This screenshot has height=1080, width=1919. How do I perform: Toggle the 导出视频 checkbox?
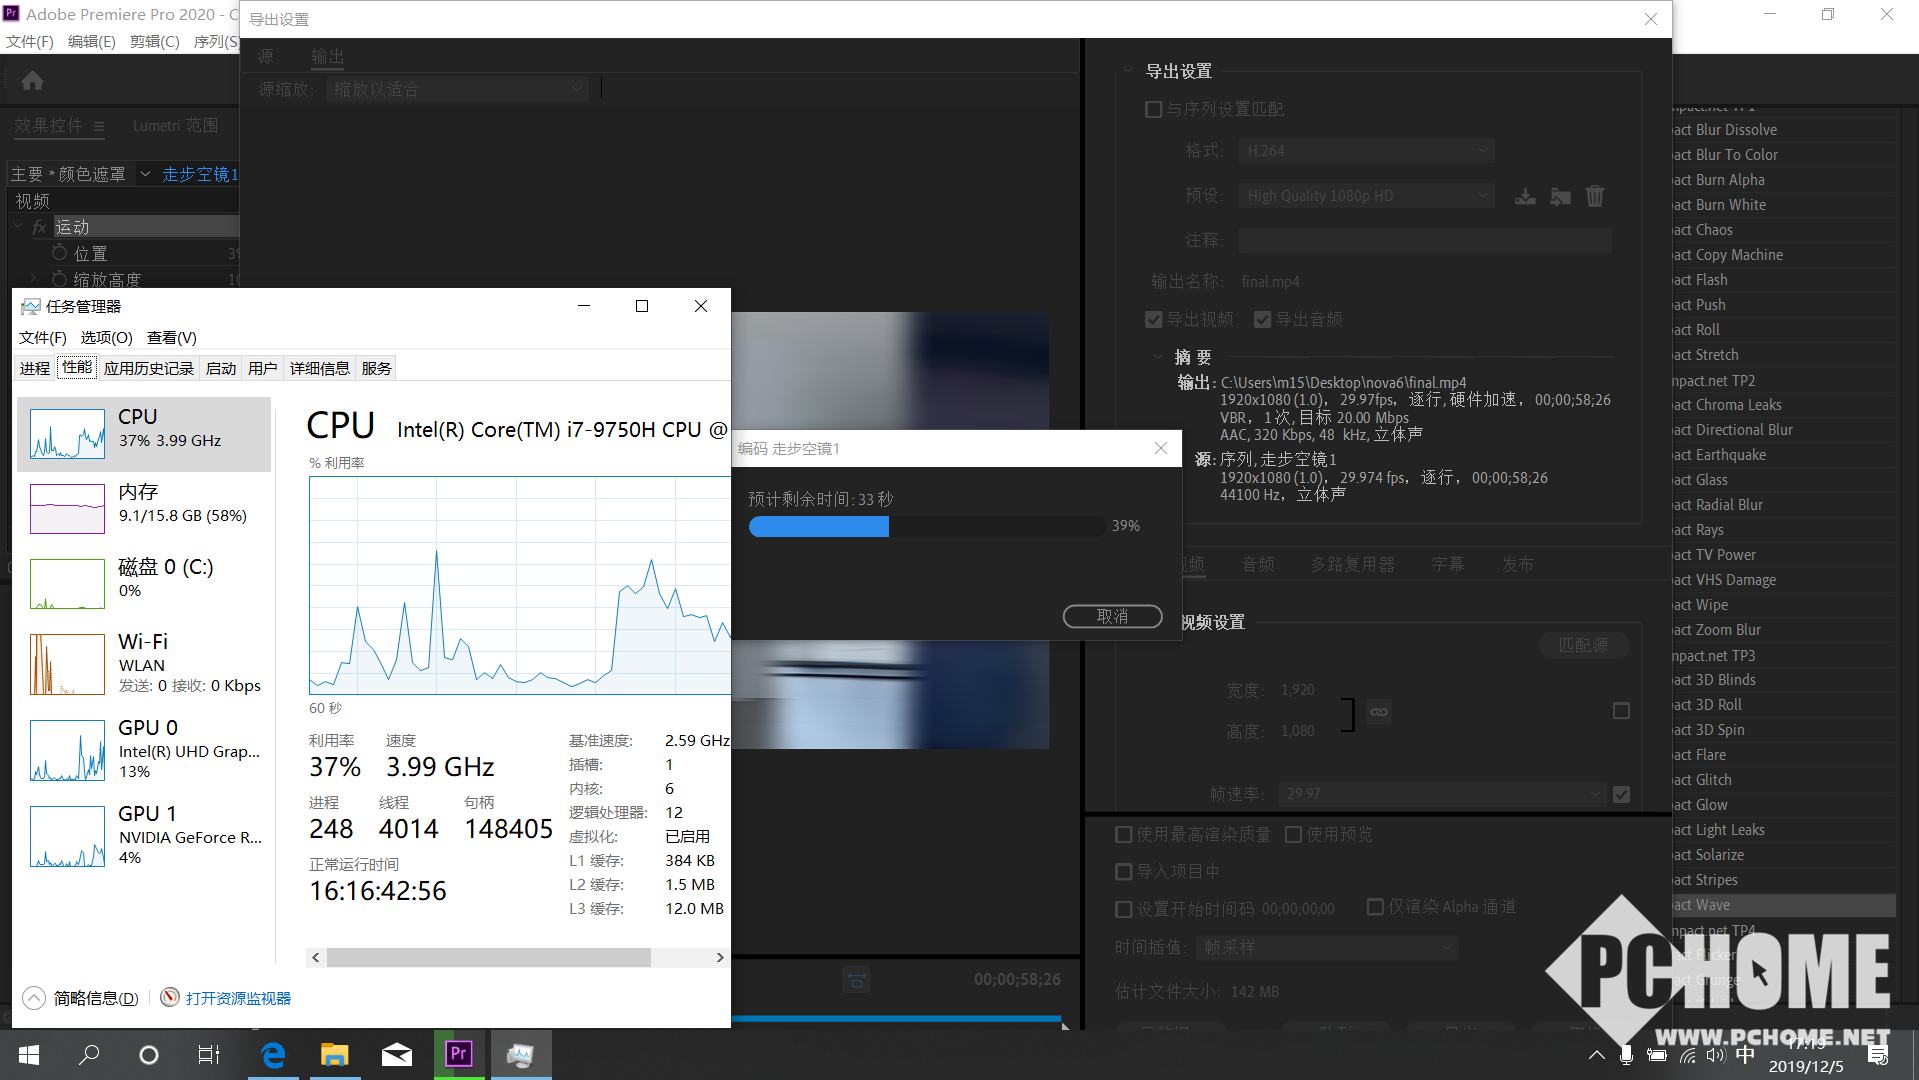pyautogui.click(x=1153, y=319)
